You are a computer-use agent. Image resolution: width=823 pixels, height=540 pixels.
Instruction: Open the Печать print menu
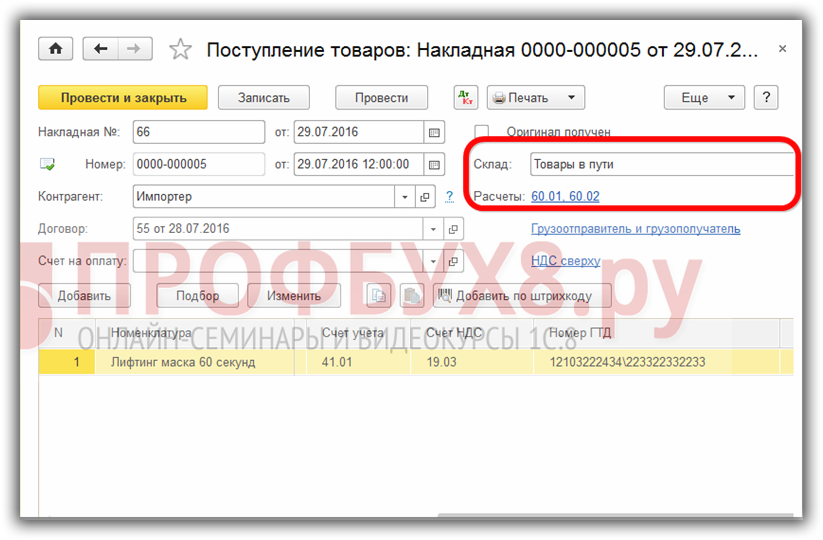[535, 98]
